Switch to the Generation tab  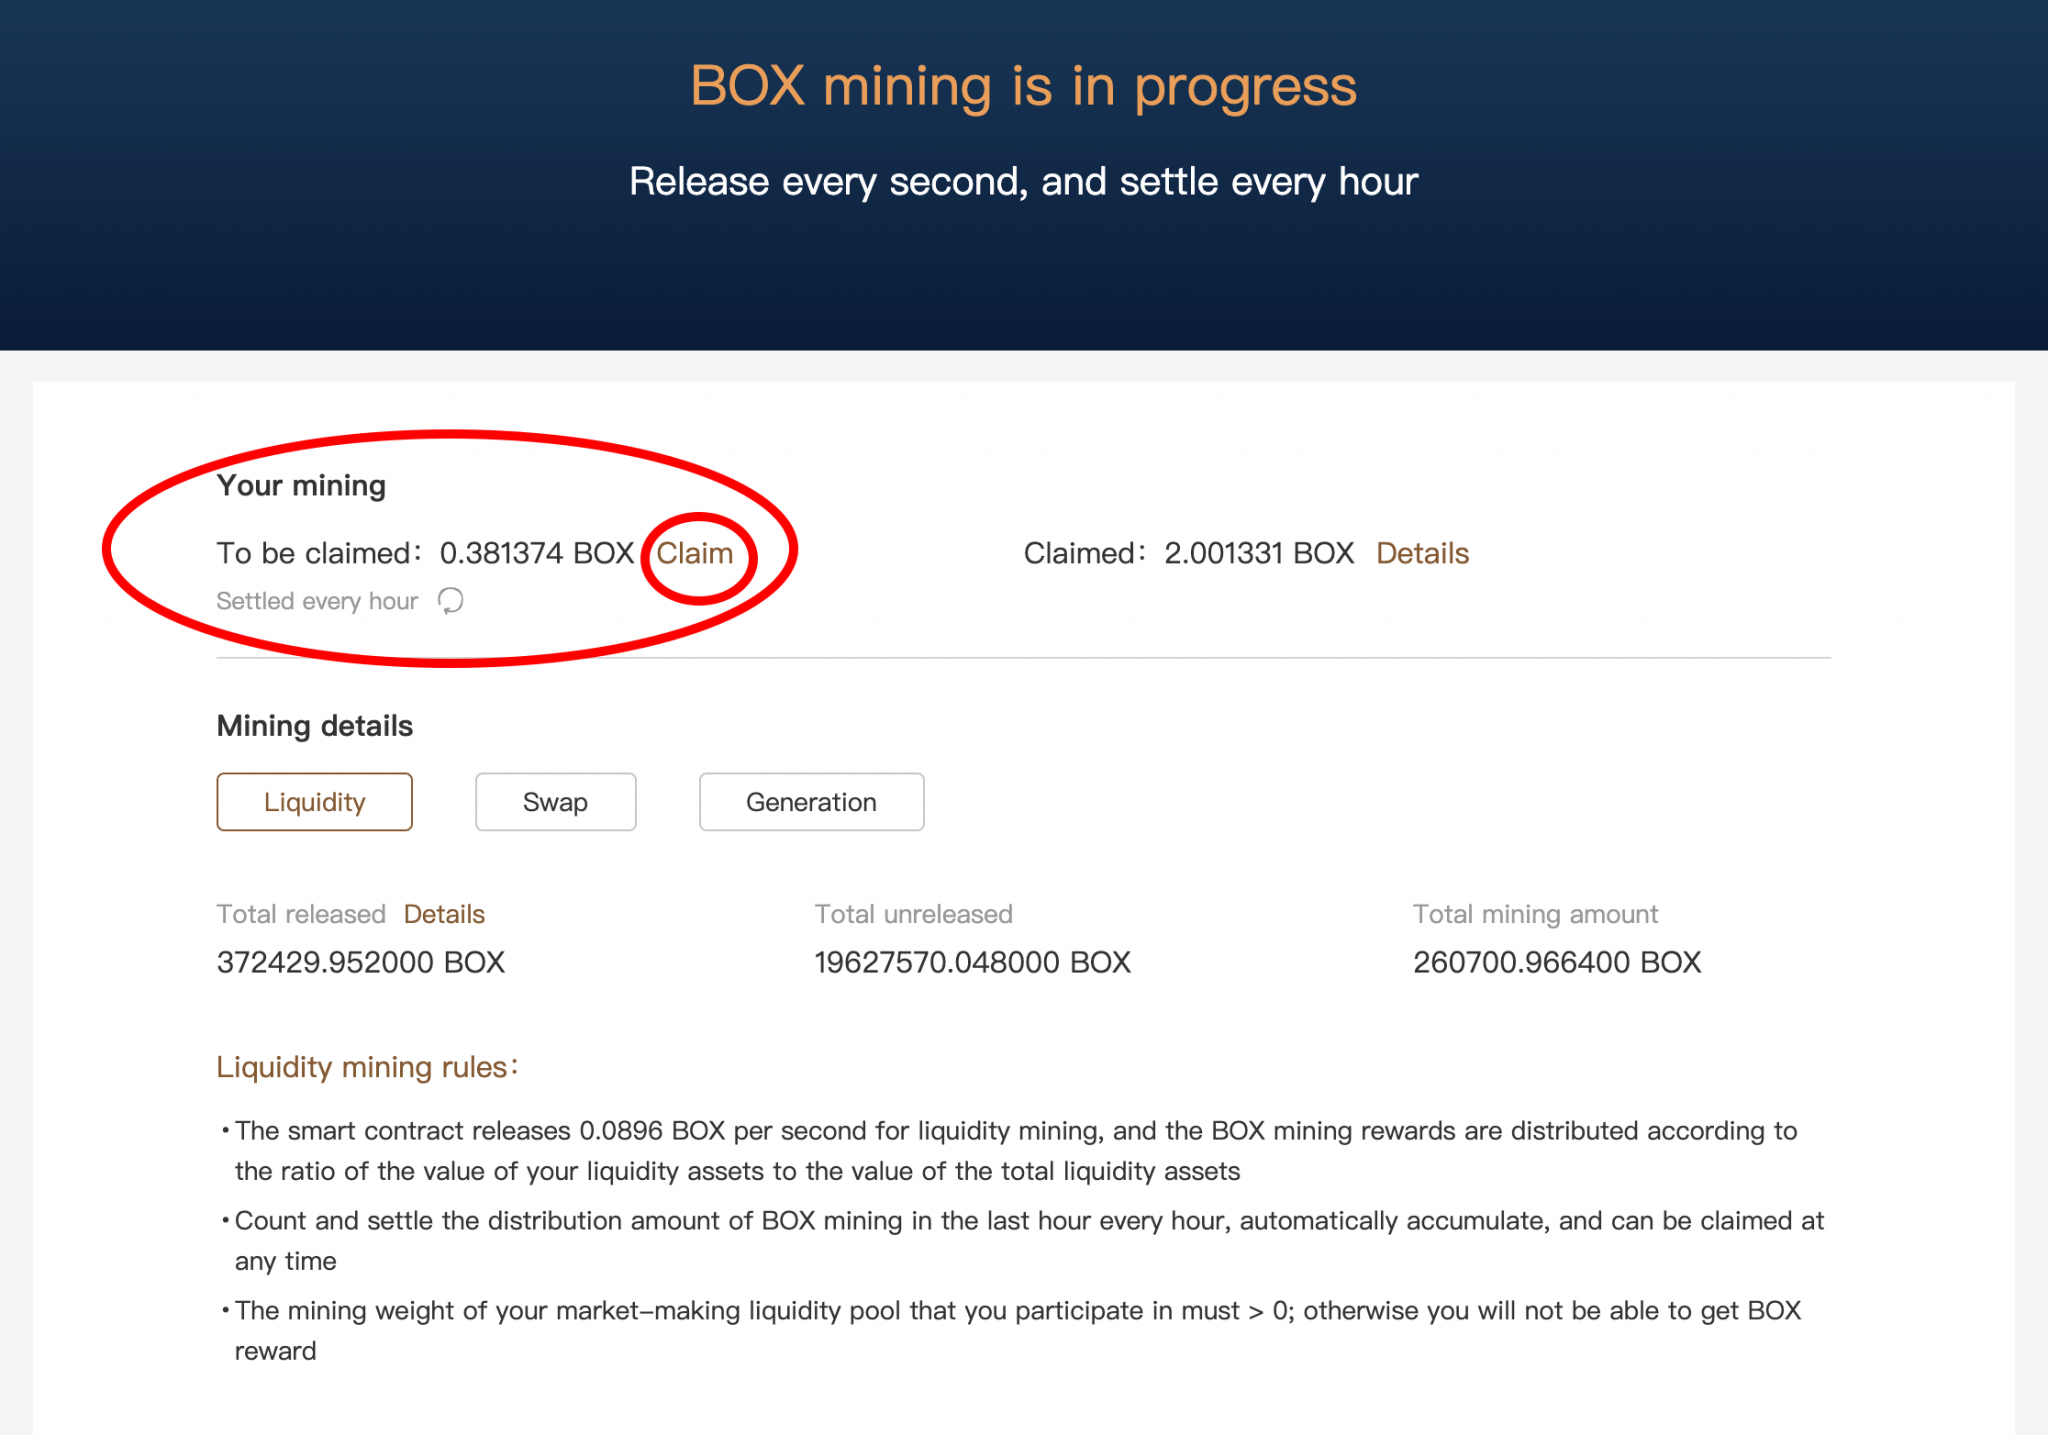[811, 802]
